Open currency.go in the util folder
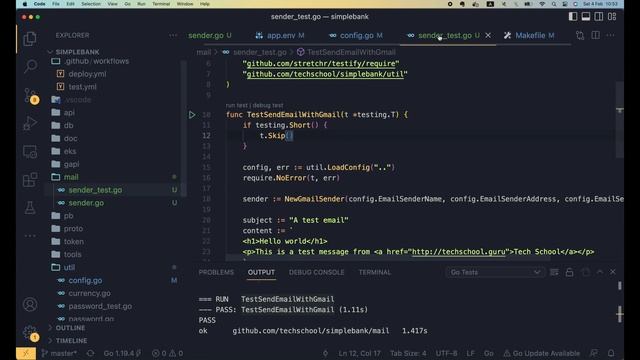 (x=89, y=293)
